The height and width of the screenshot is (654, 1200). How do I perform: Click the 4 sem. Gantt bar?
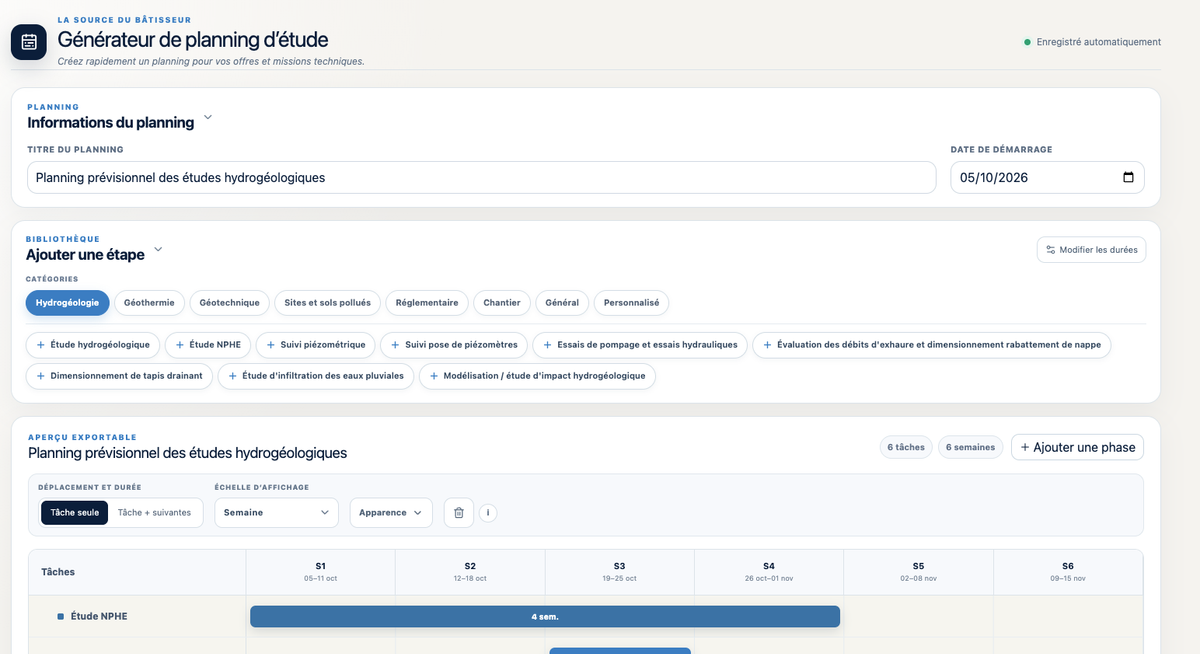[545, 617]
